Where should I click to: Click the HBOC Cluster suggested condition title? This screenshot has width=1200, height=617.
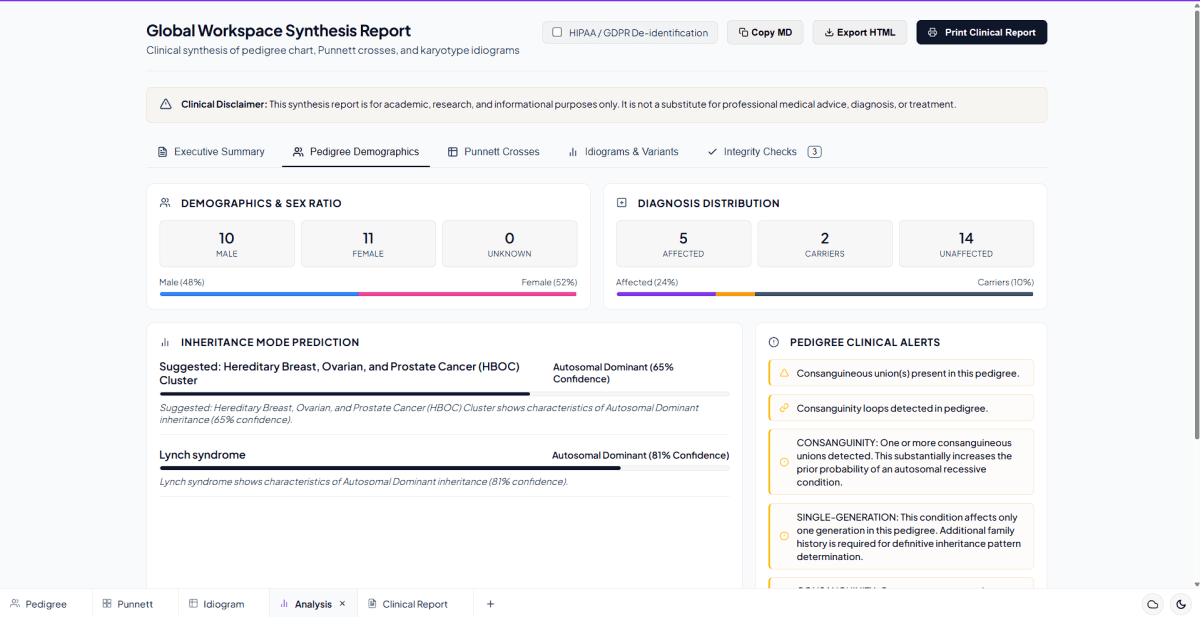pos(340,373)
